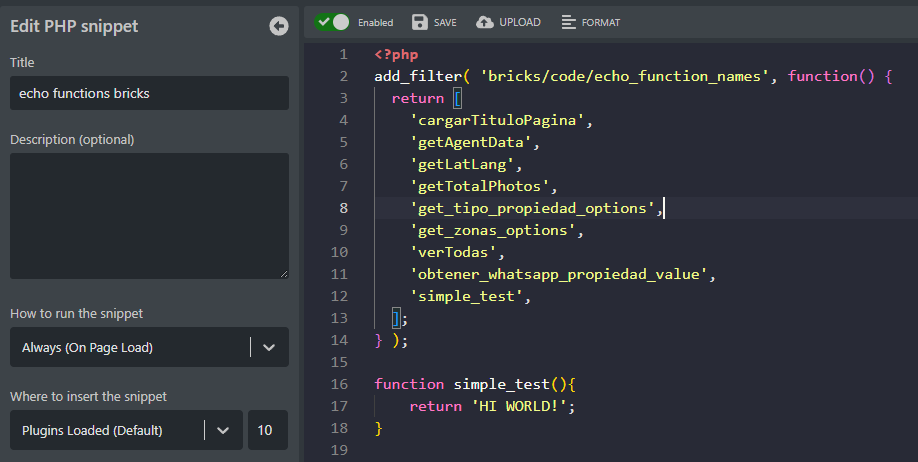Click the 'obtener_whatsapp_propiedad_value' code line
The height and width of the screenshot is (462, 918).
pos(563,274)
